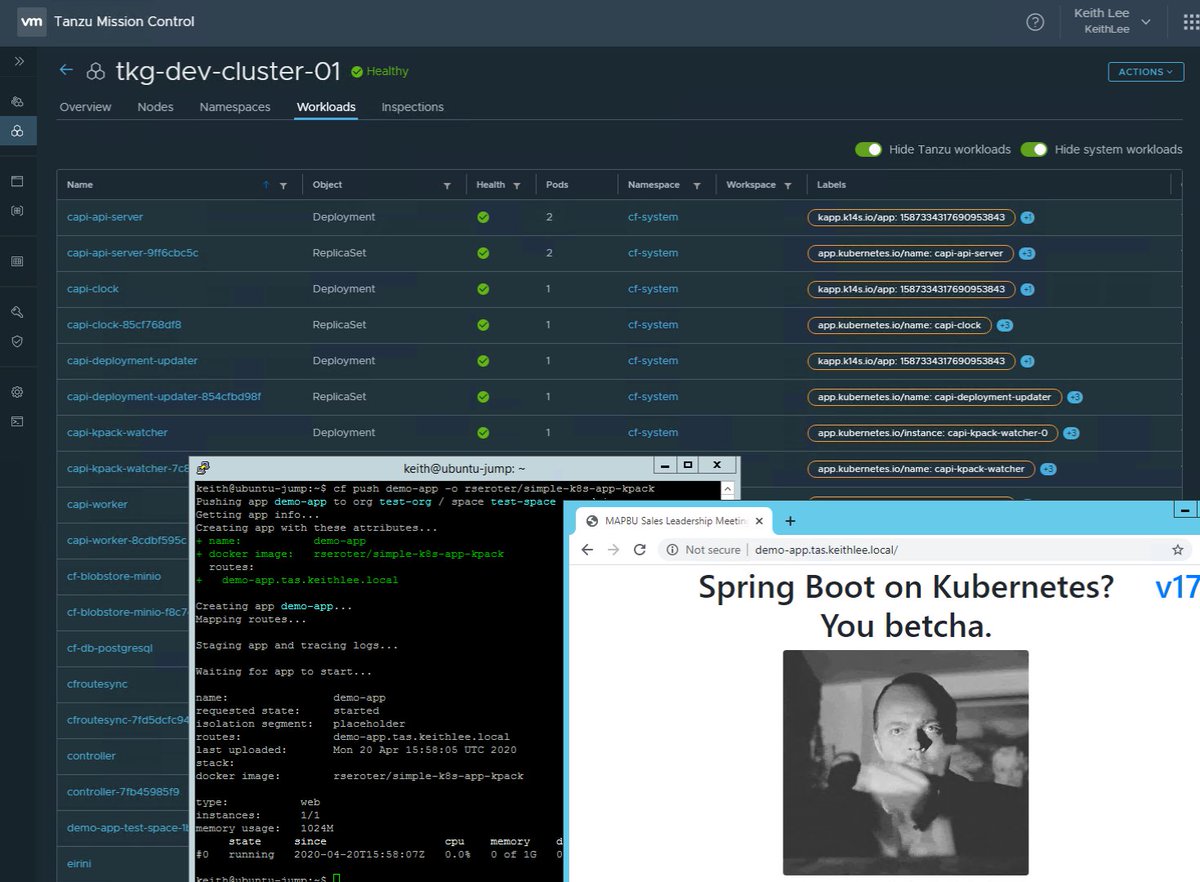Toggle Hide system workloads switch
This screenshot has height=882, width=1200.
[x=1034, y=149]
